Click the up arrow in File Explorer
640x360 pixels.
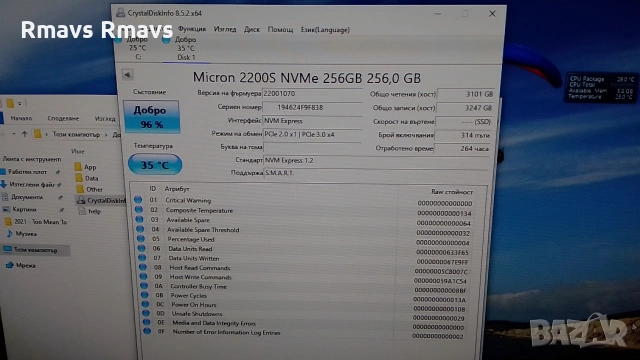coord(24,133)
